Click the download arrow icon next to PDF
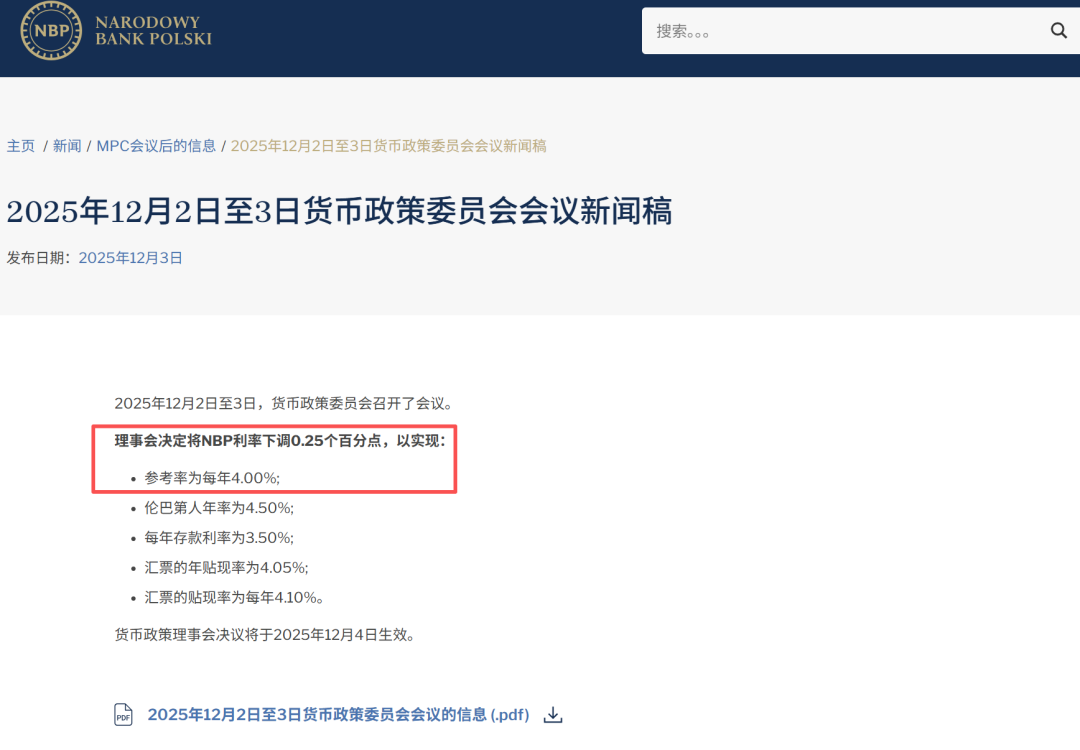This screenshot has width=1080, height=750. [x=552, y=714]
